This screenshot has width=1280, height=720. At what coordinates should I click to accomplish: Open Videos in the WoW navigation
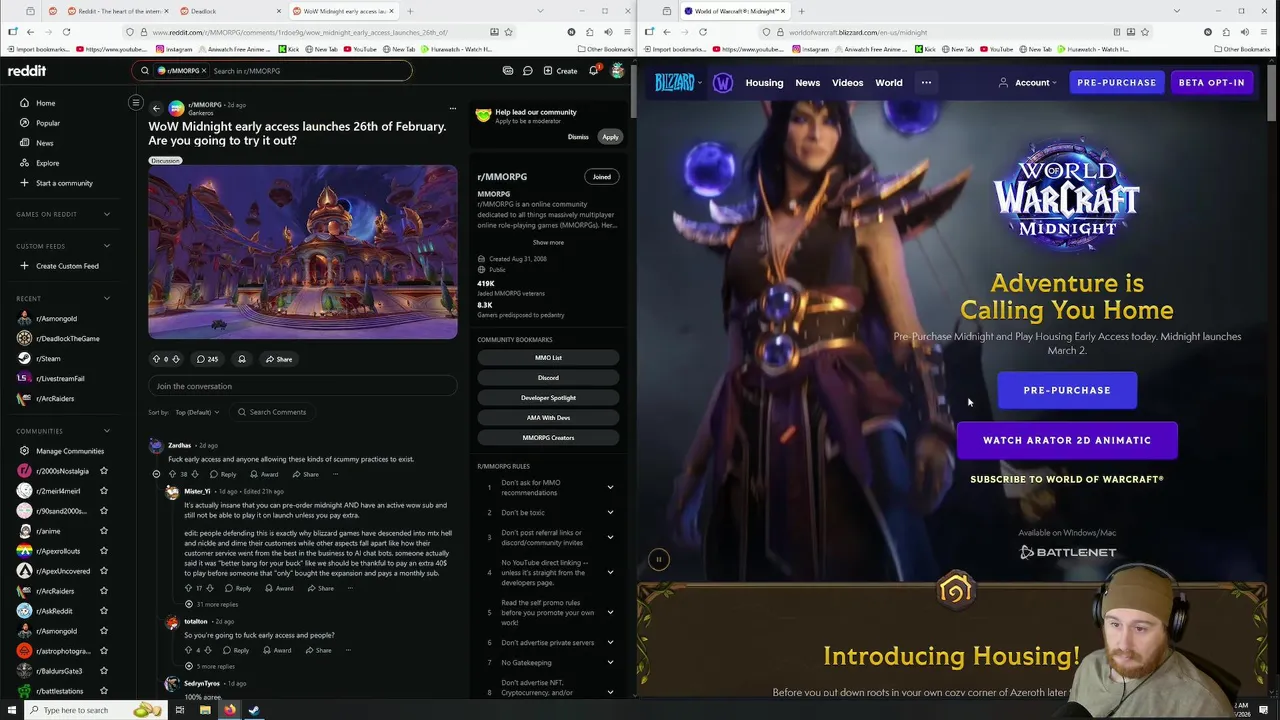pos(847,83)
